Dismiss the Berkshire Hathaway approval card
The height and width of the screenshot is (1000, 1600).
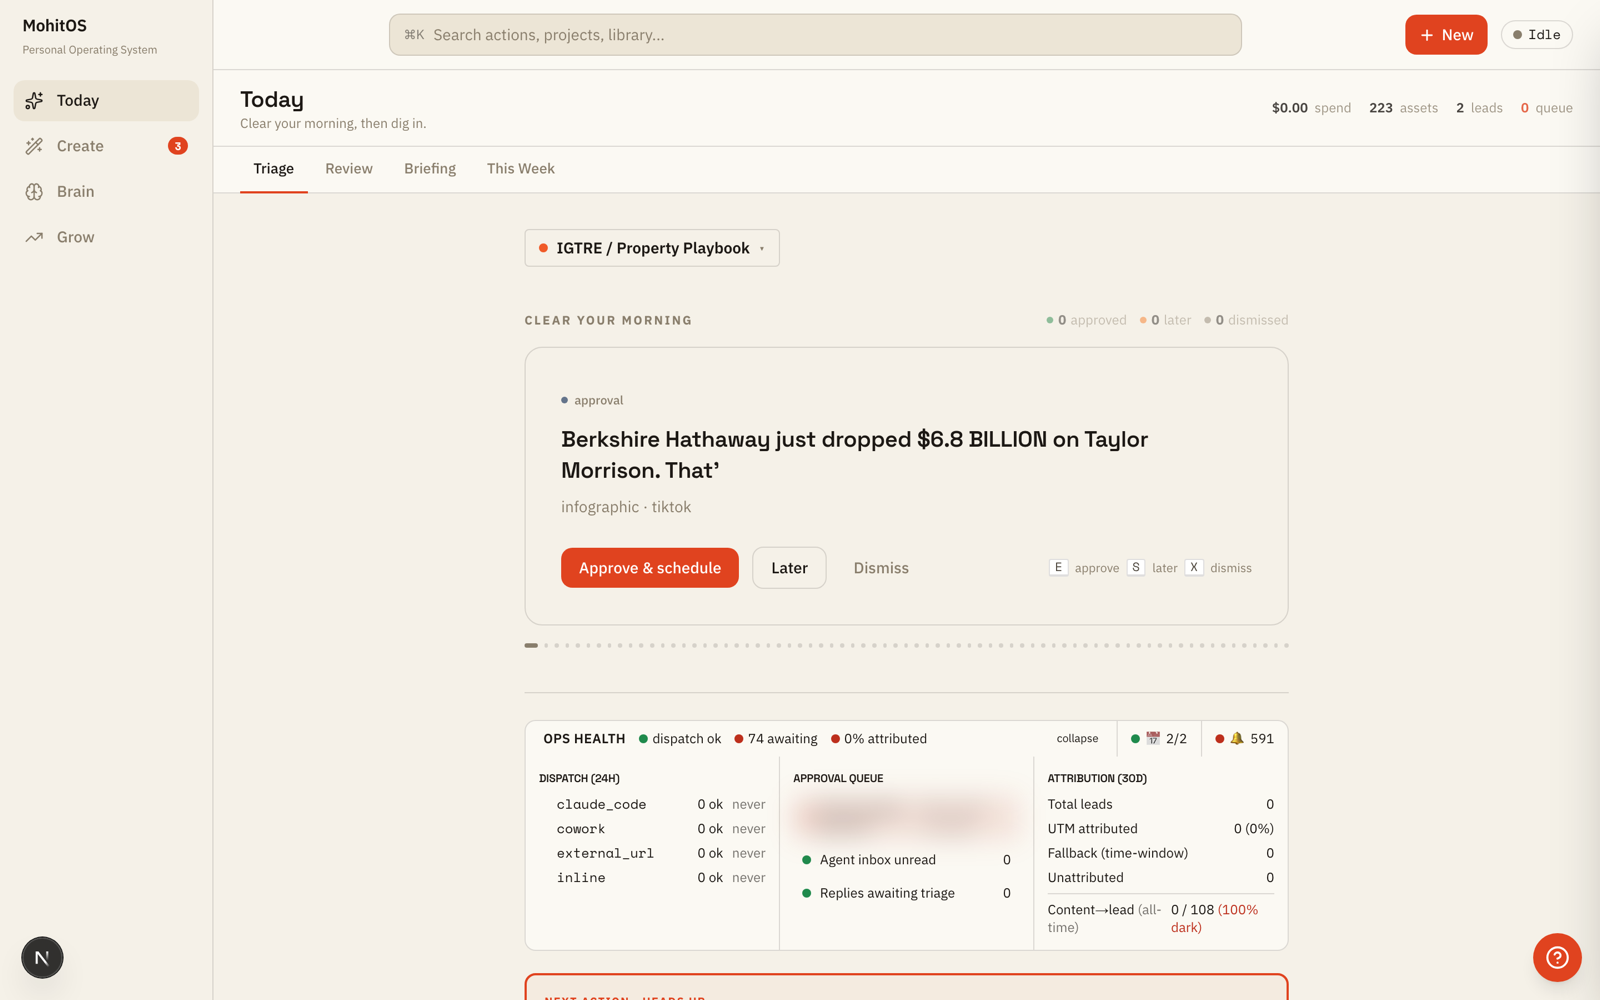(881, 568)
